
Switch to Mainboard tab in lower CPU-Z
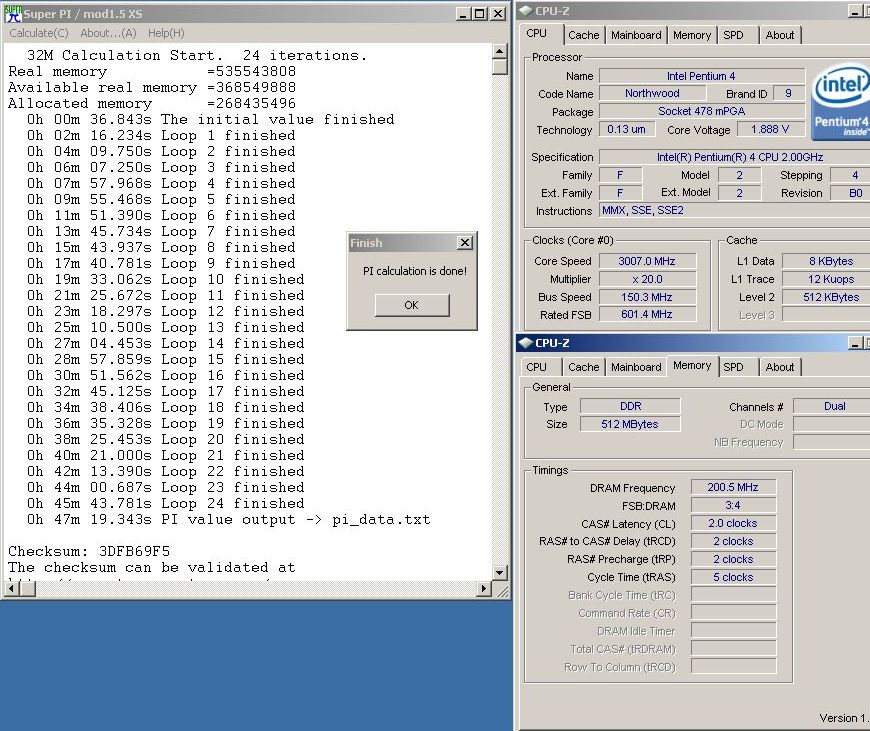[636, 367]
